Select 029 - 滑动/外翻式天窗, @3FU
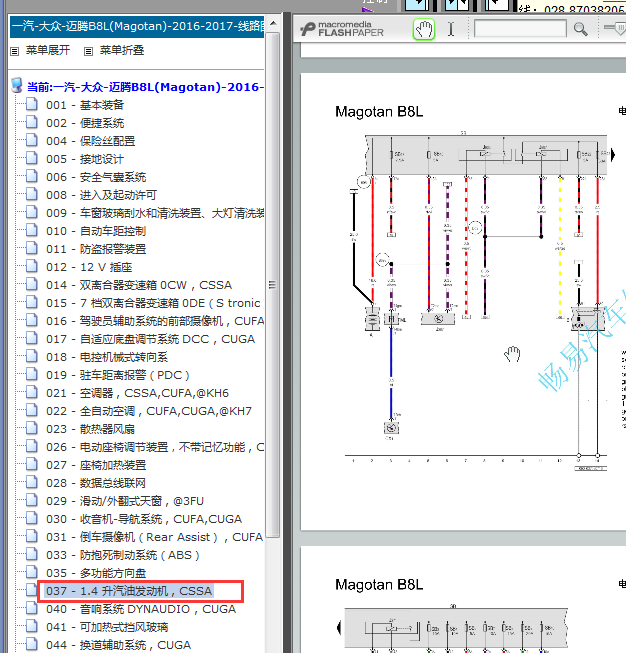This screenshot has height=653, width=626. (x=125, y=501)
